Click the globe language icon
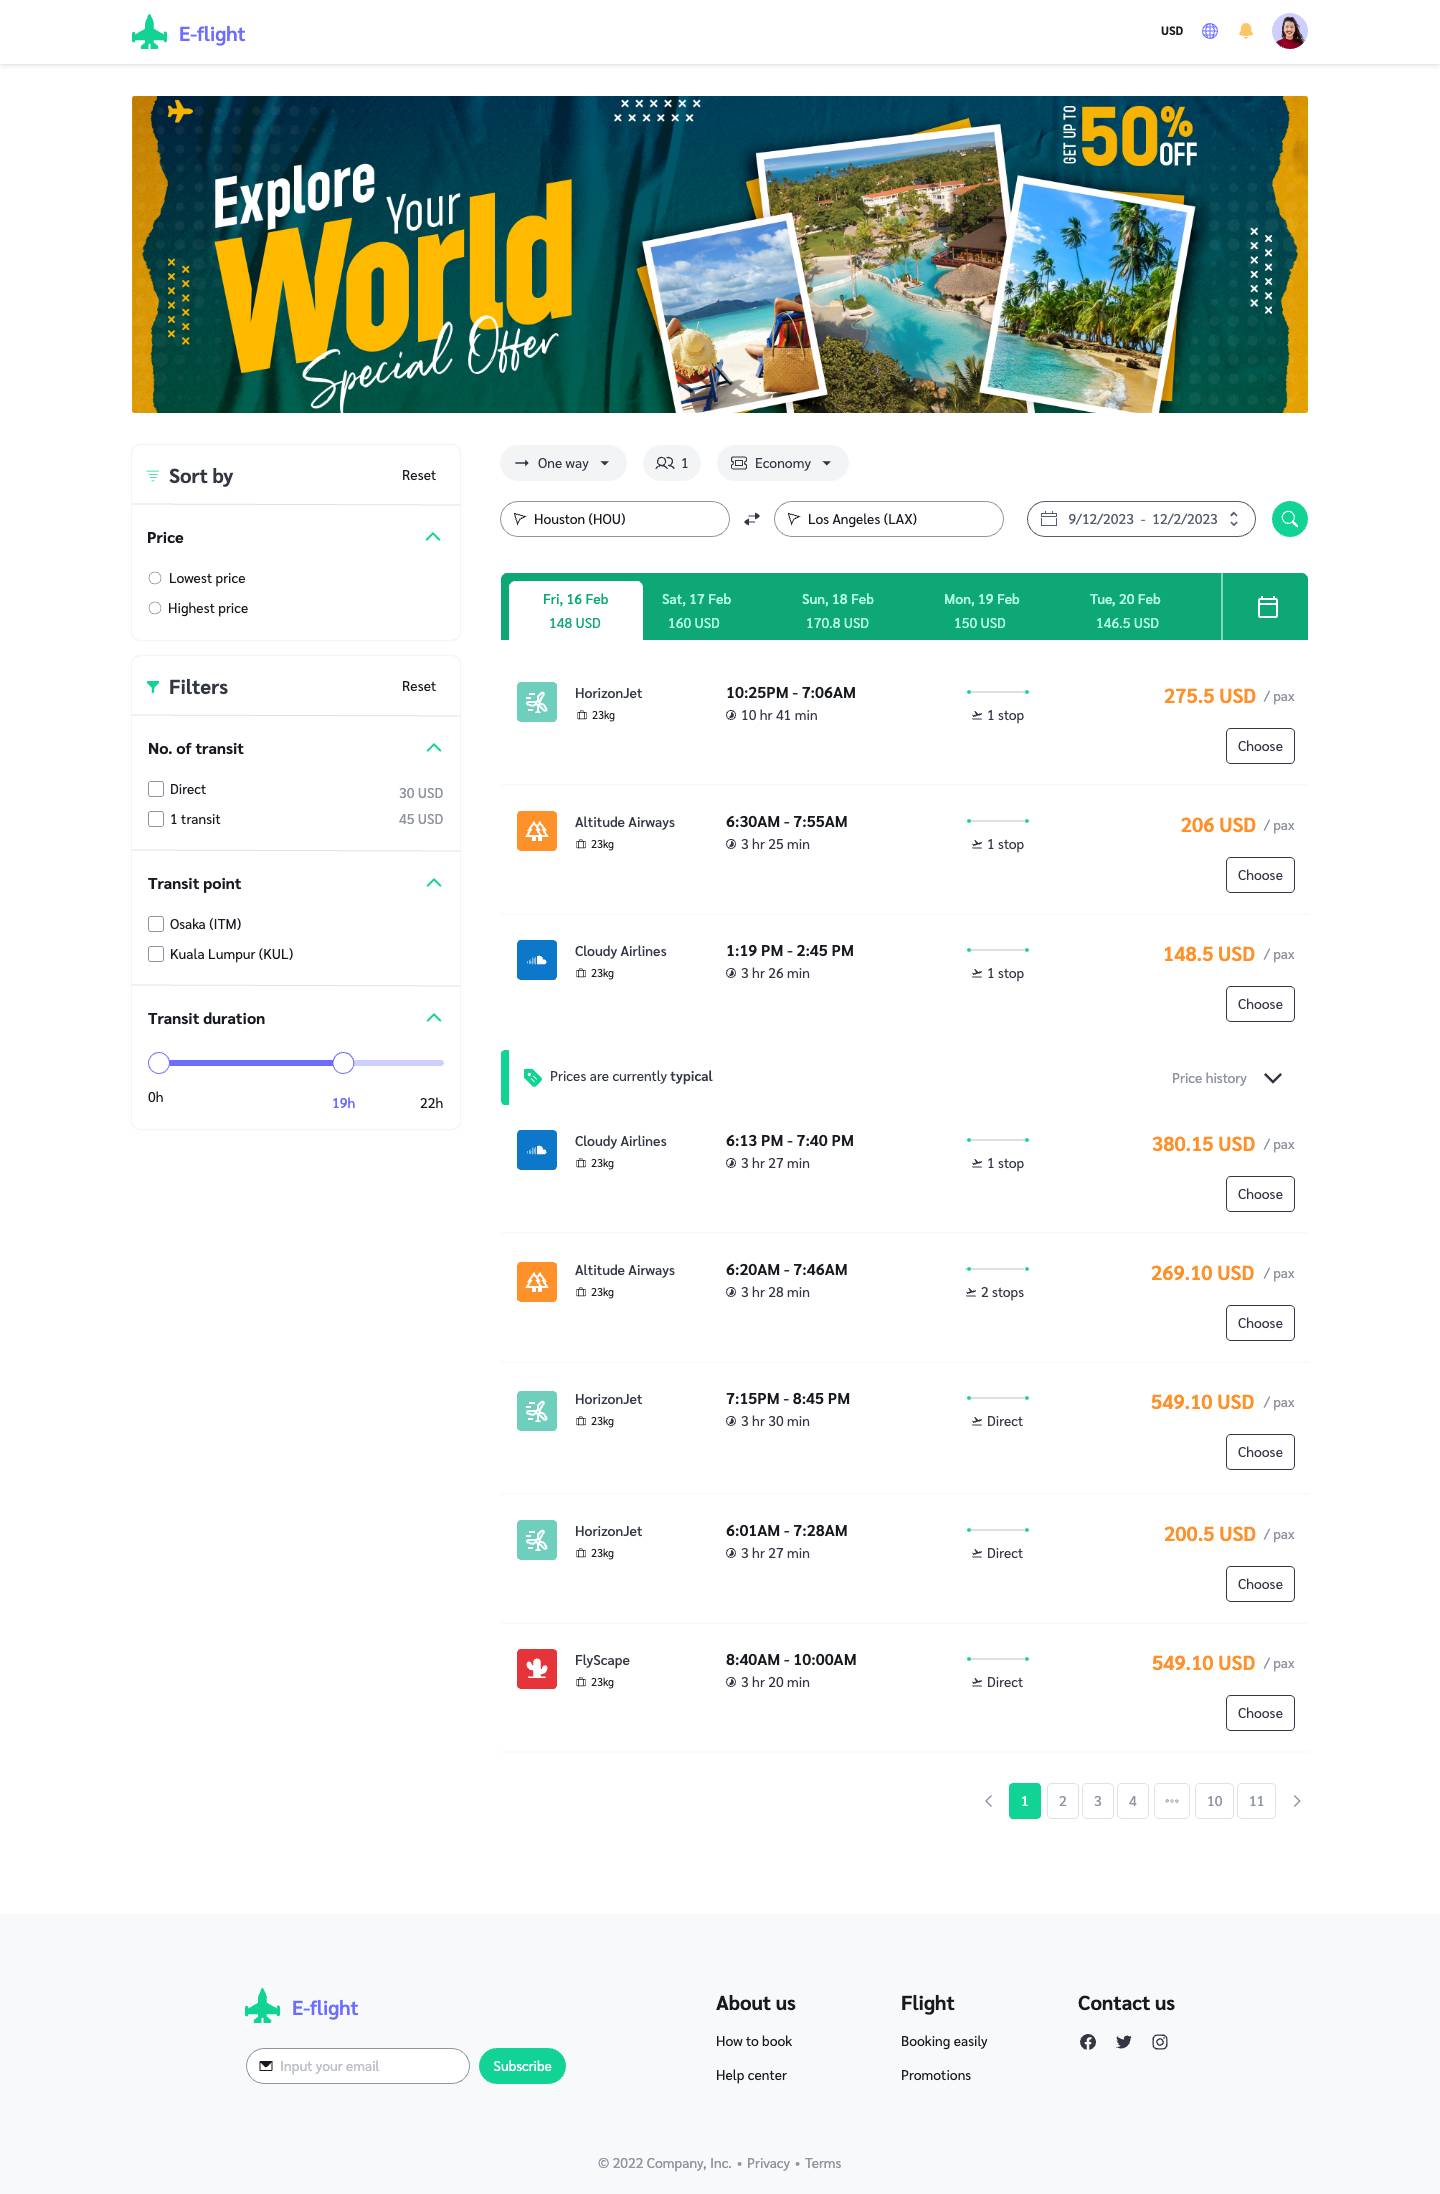 coord(1210,31)
